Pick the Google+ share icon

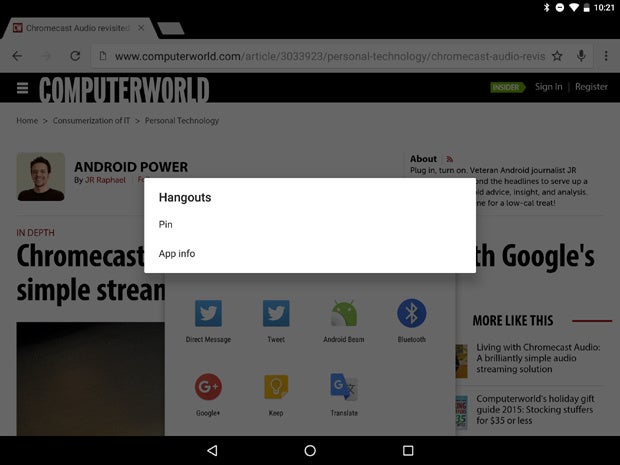(208, 386)
